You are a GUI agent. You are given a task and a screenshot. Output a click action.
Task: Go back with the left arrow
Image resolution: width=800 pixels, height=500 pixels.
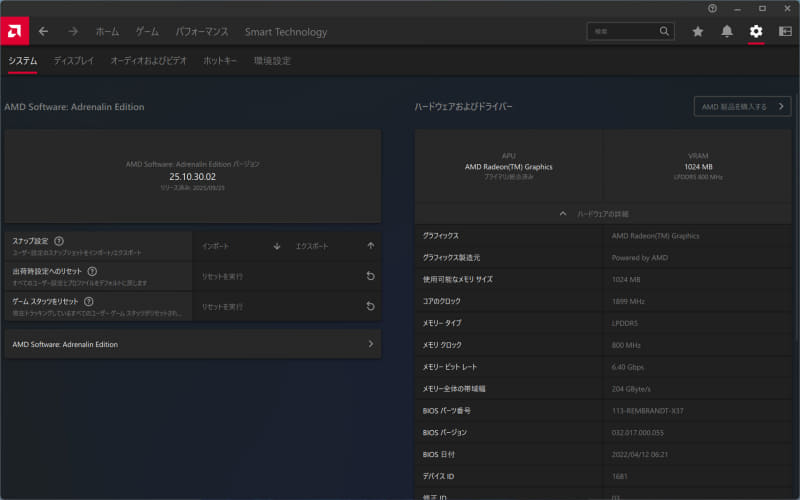pos(43,32)
